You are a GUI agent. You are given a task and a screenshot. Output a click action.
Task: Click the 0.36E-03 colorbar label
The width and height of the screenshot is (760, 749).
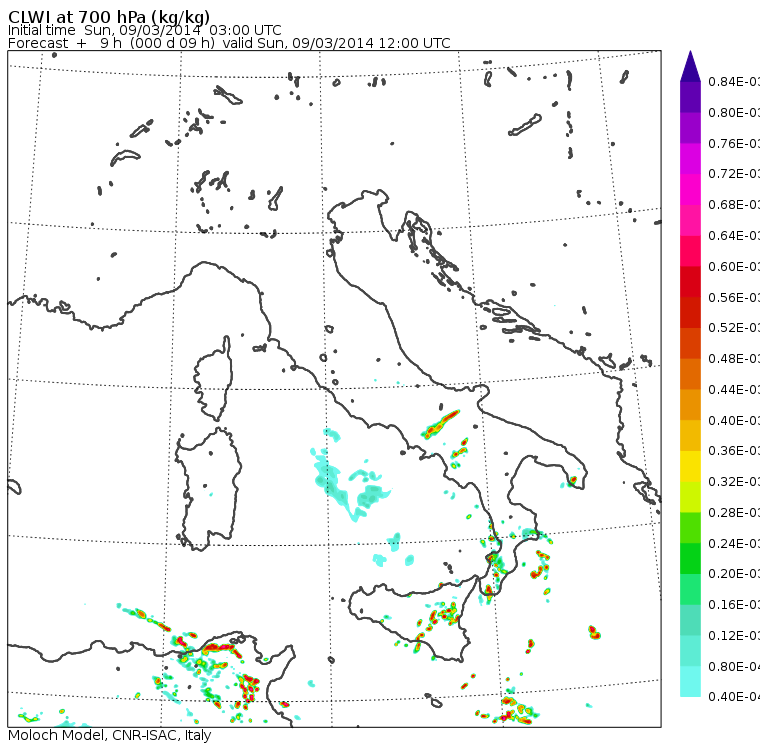coord(734,451)
